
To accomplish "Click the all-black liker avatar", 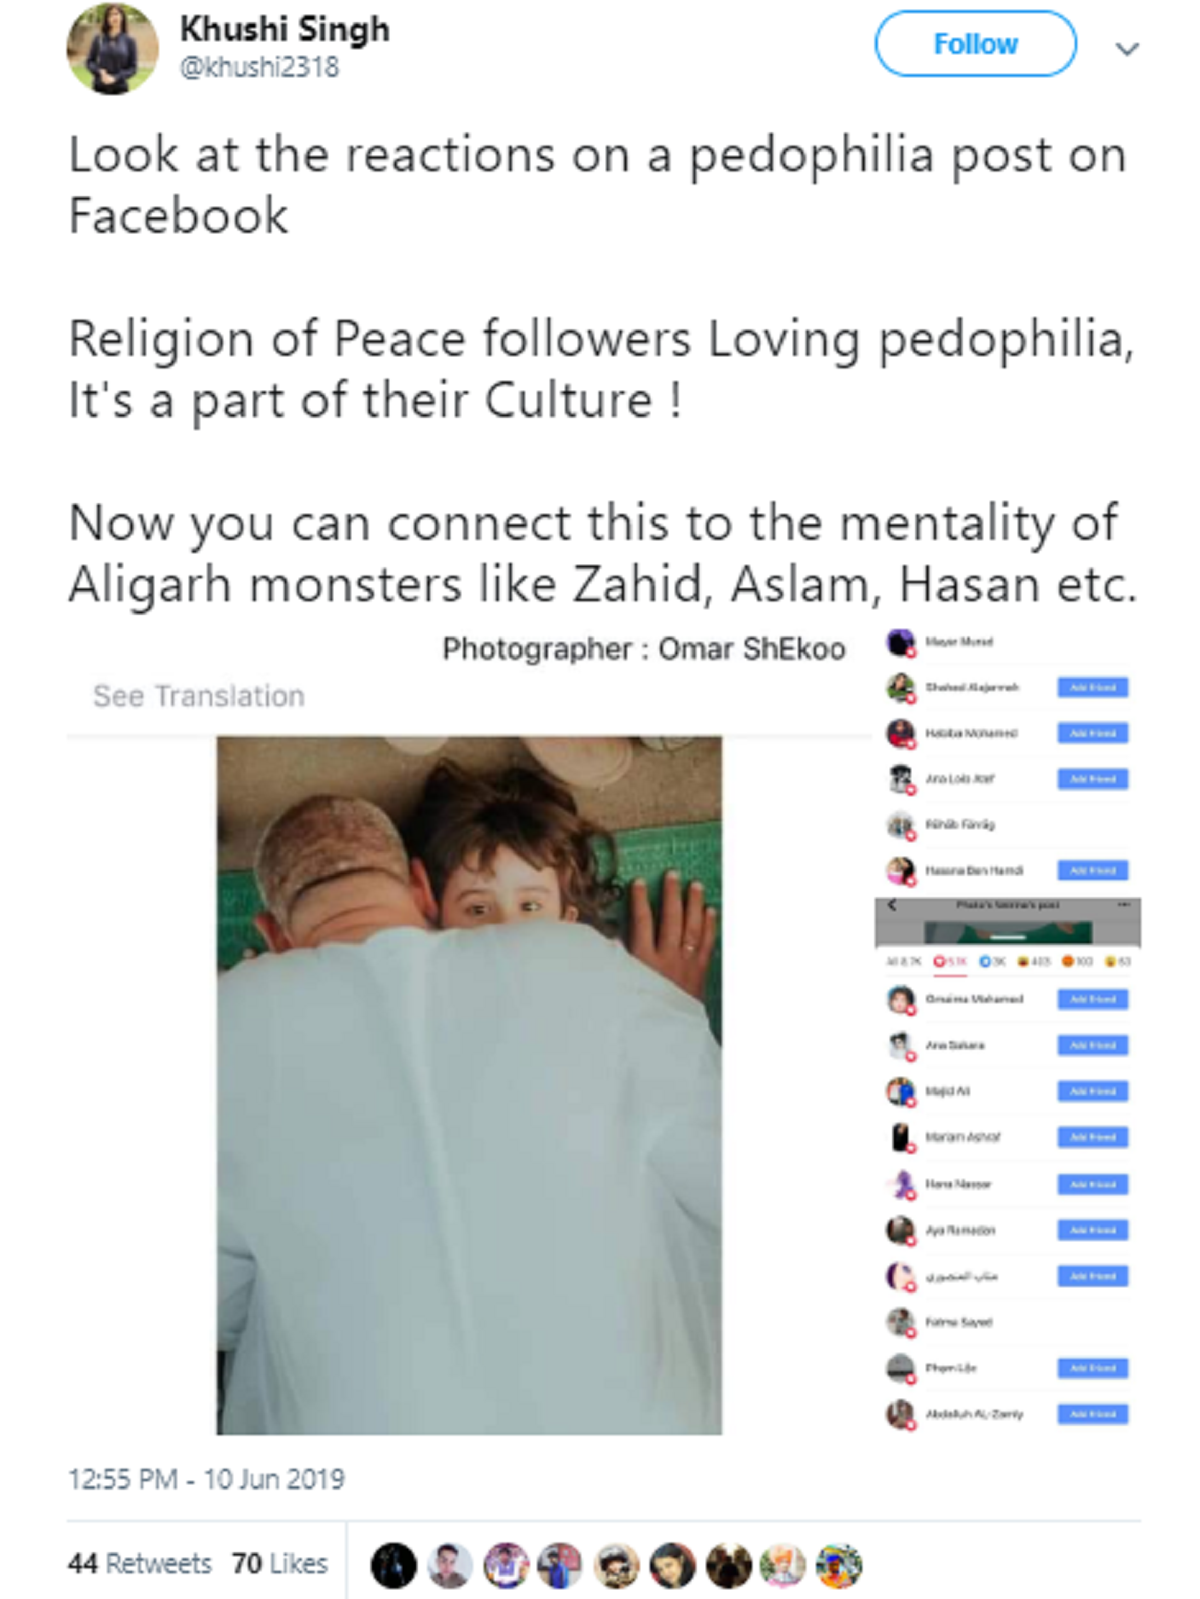I will [x=393, y=1565].
